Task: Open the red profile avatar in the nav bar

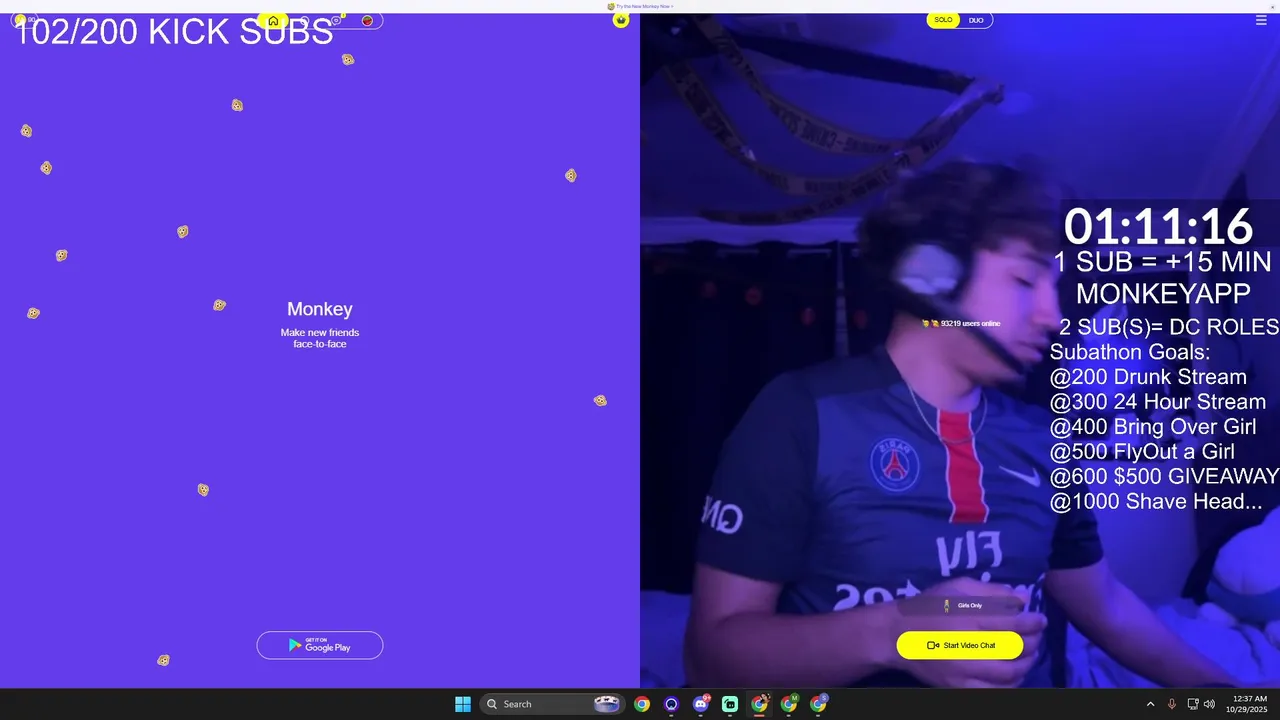Action: pyautogui.click(x=367, y=21)
